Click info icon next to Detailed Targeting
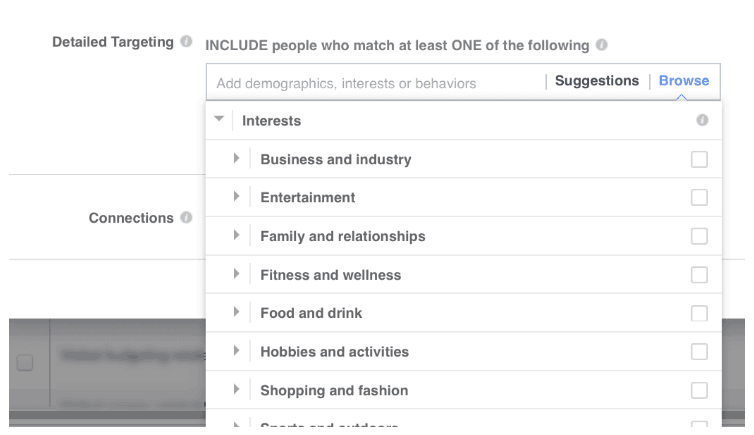This screenshot has height=435, width=754. click(186, 42)
